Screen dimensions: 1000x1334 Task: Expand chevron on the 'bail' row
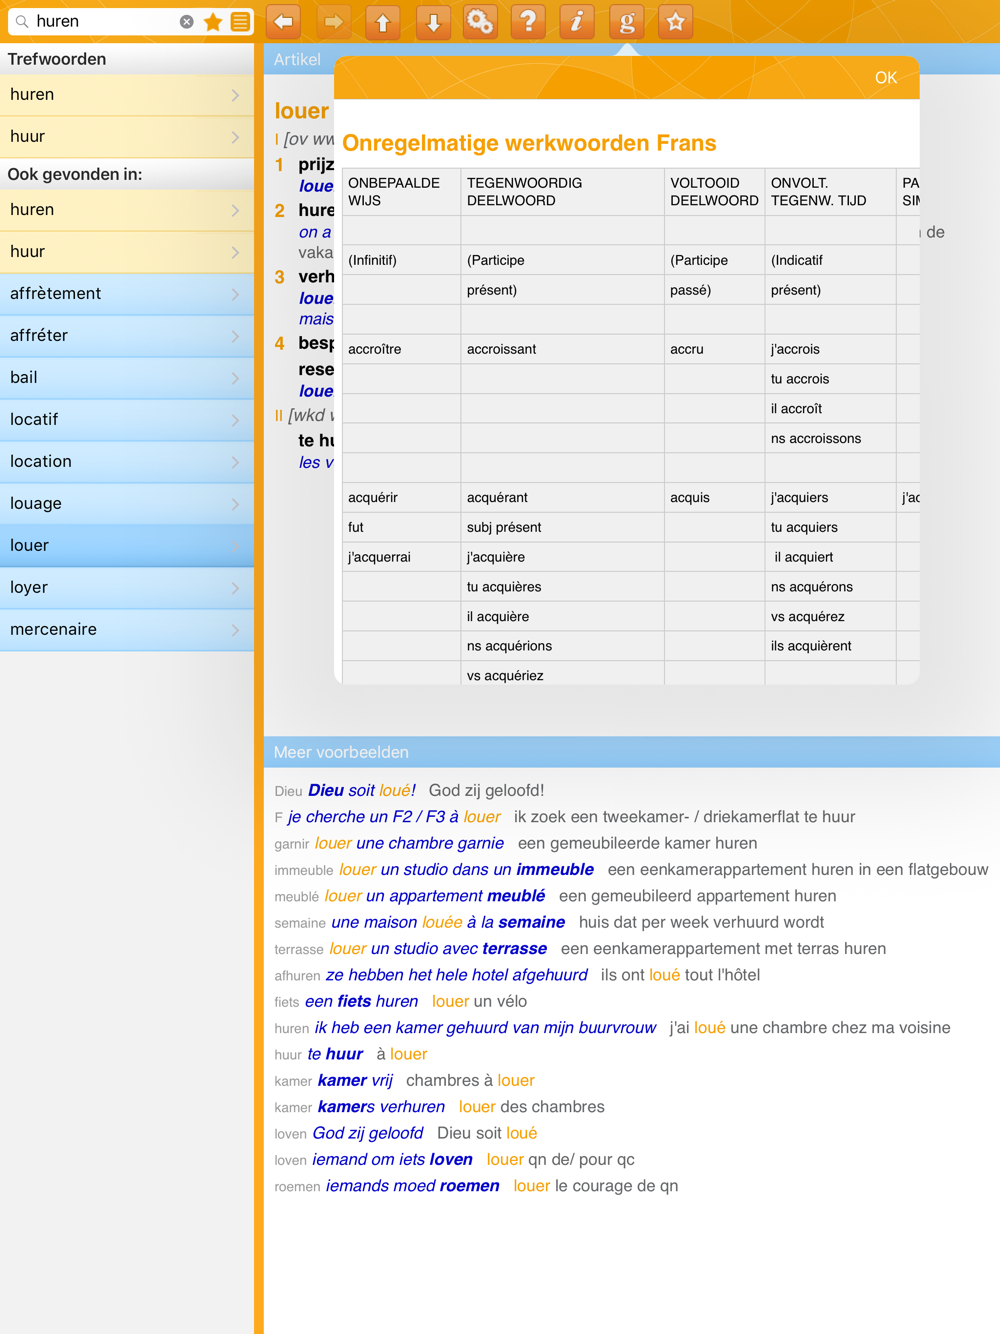pos(236,378)
